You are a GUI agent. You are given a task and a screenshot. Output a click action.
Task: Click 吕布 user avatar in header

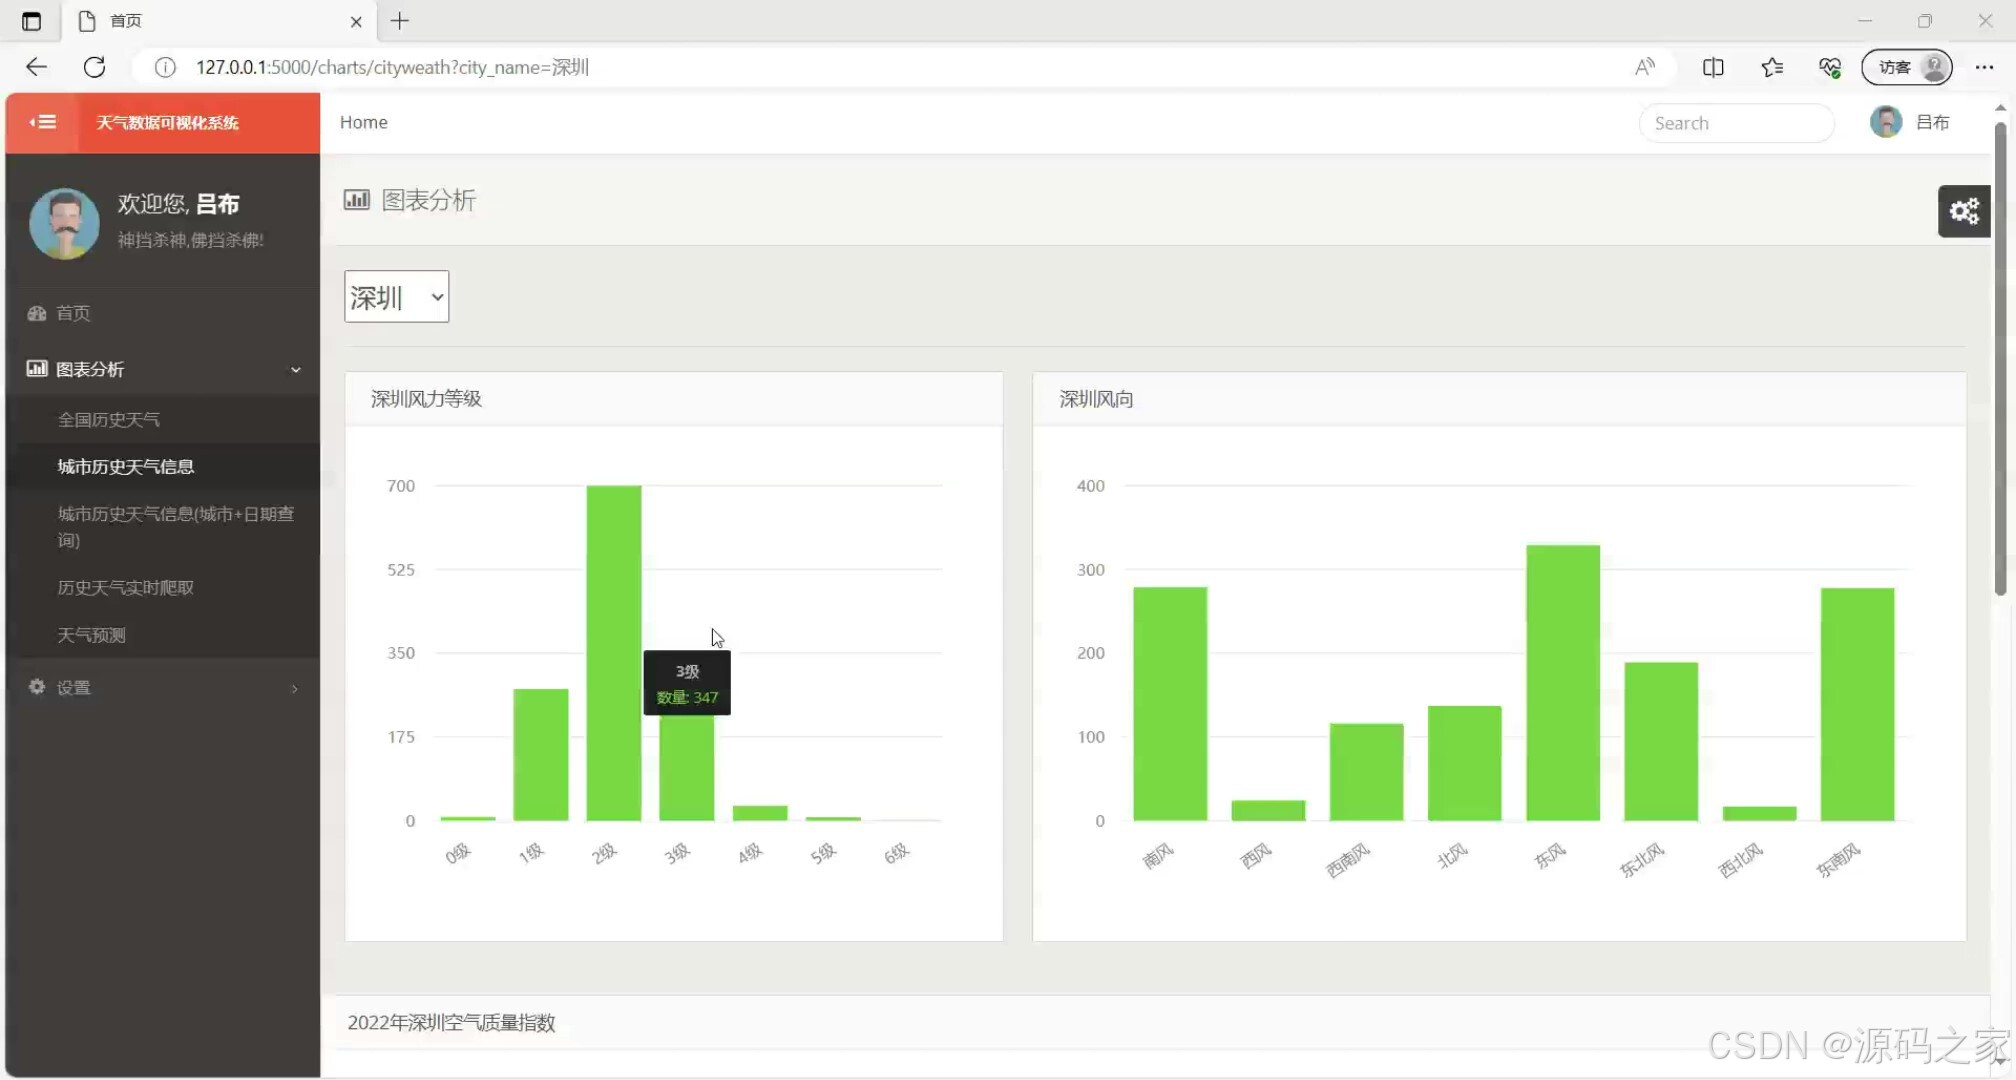1885,122
